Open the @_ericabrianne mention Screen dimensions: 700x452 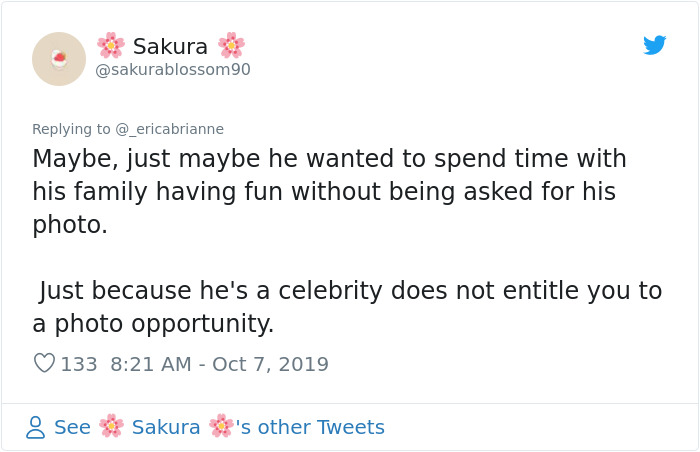pos(169,129)
